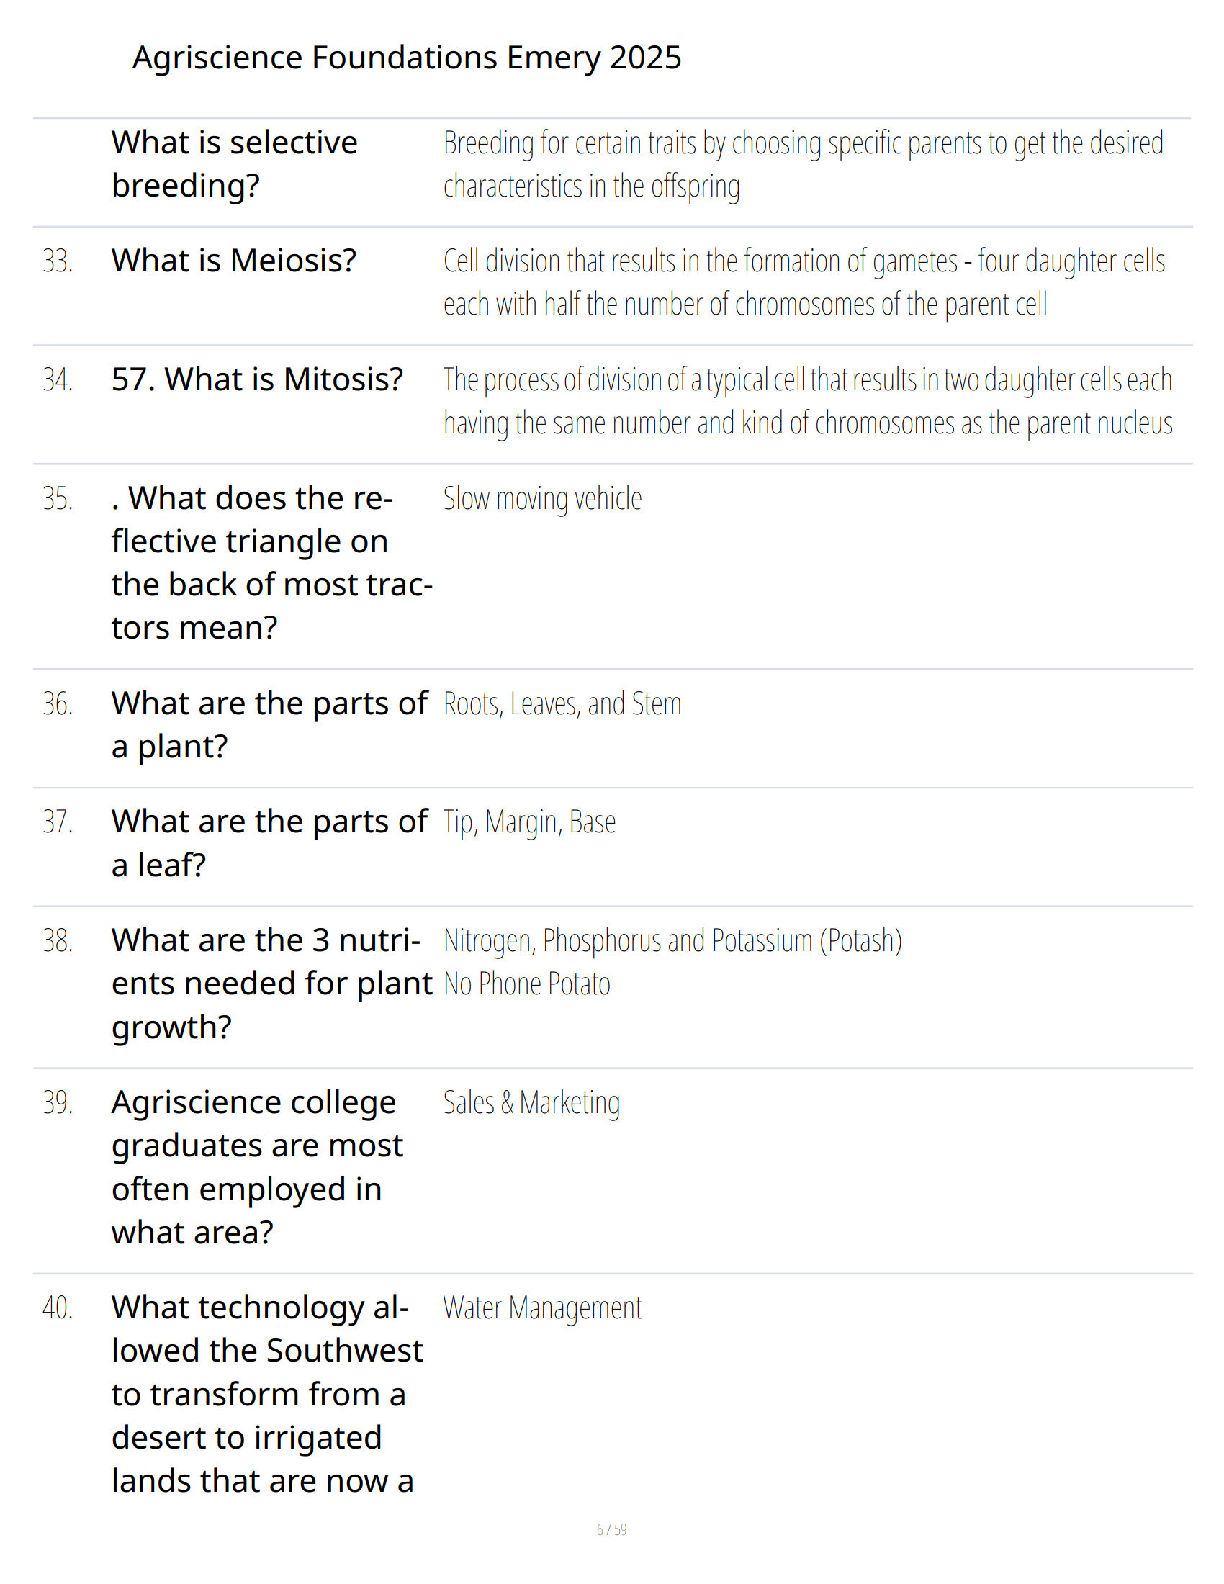The width and height of the screenshot is (1224, 1584).
Task: Select row number 34
Action: point(57,380)
